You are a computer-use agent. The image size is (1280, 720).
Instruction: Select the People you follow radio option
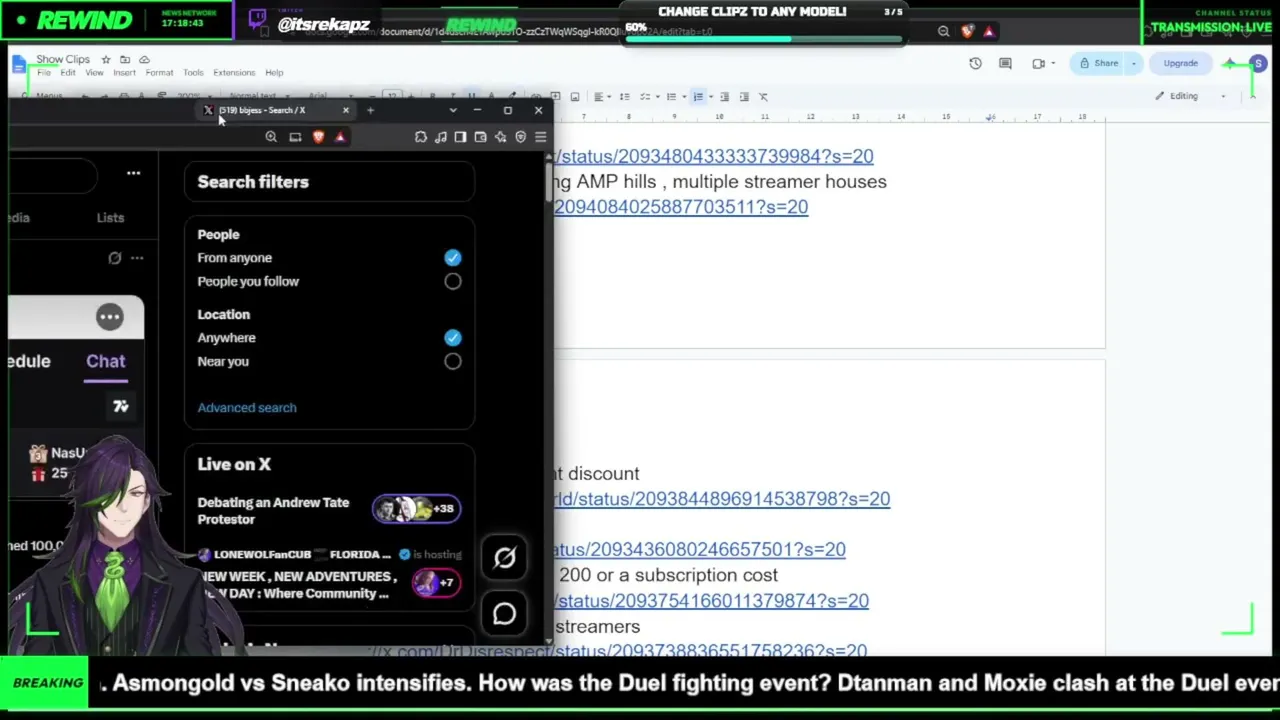point(453,282)
